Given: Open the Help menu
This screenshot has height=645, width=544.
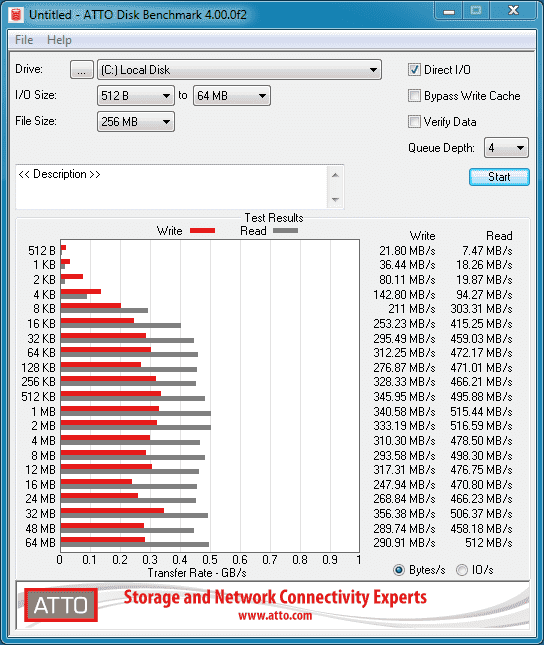Looking at the screenshot, I should pyautogui.click(x=59, y=40).
